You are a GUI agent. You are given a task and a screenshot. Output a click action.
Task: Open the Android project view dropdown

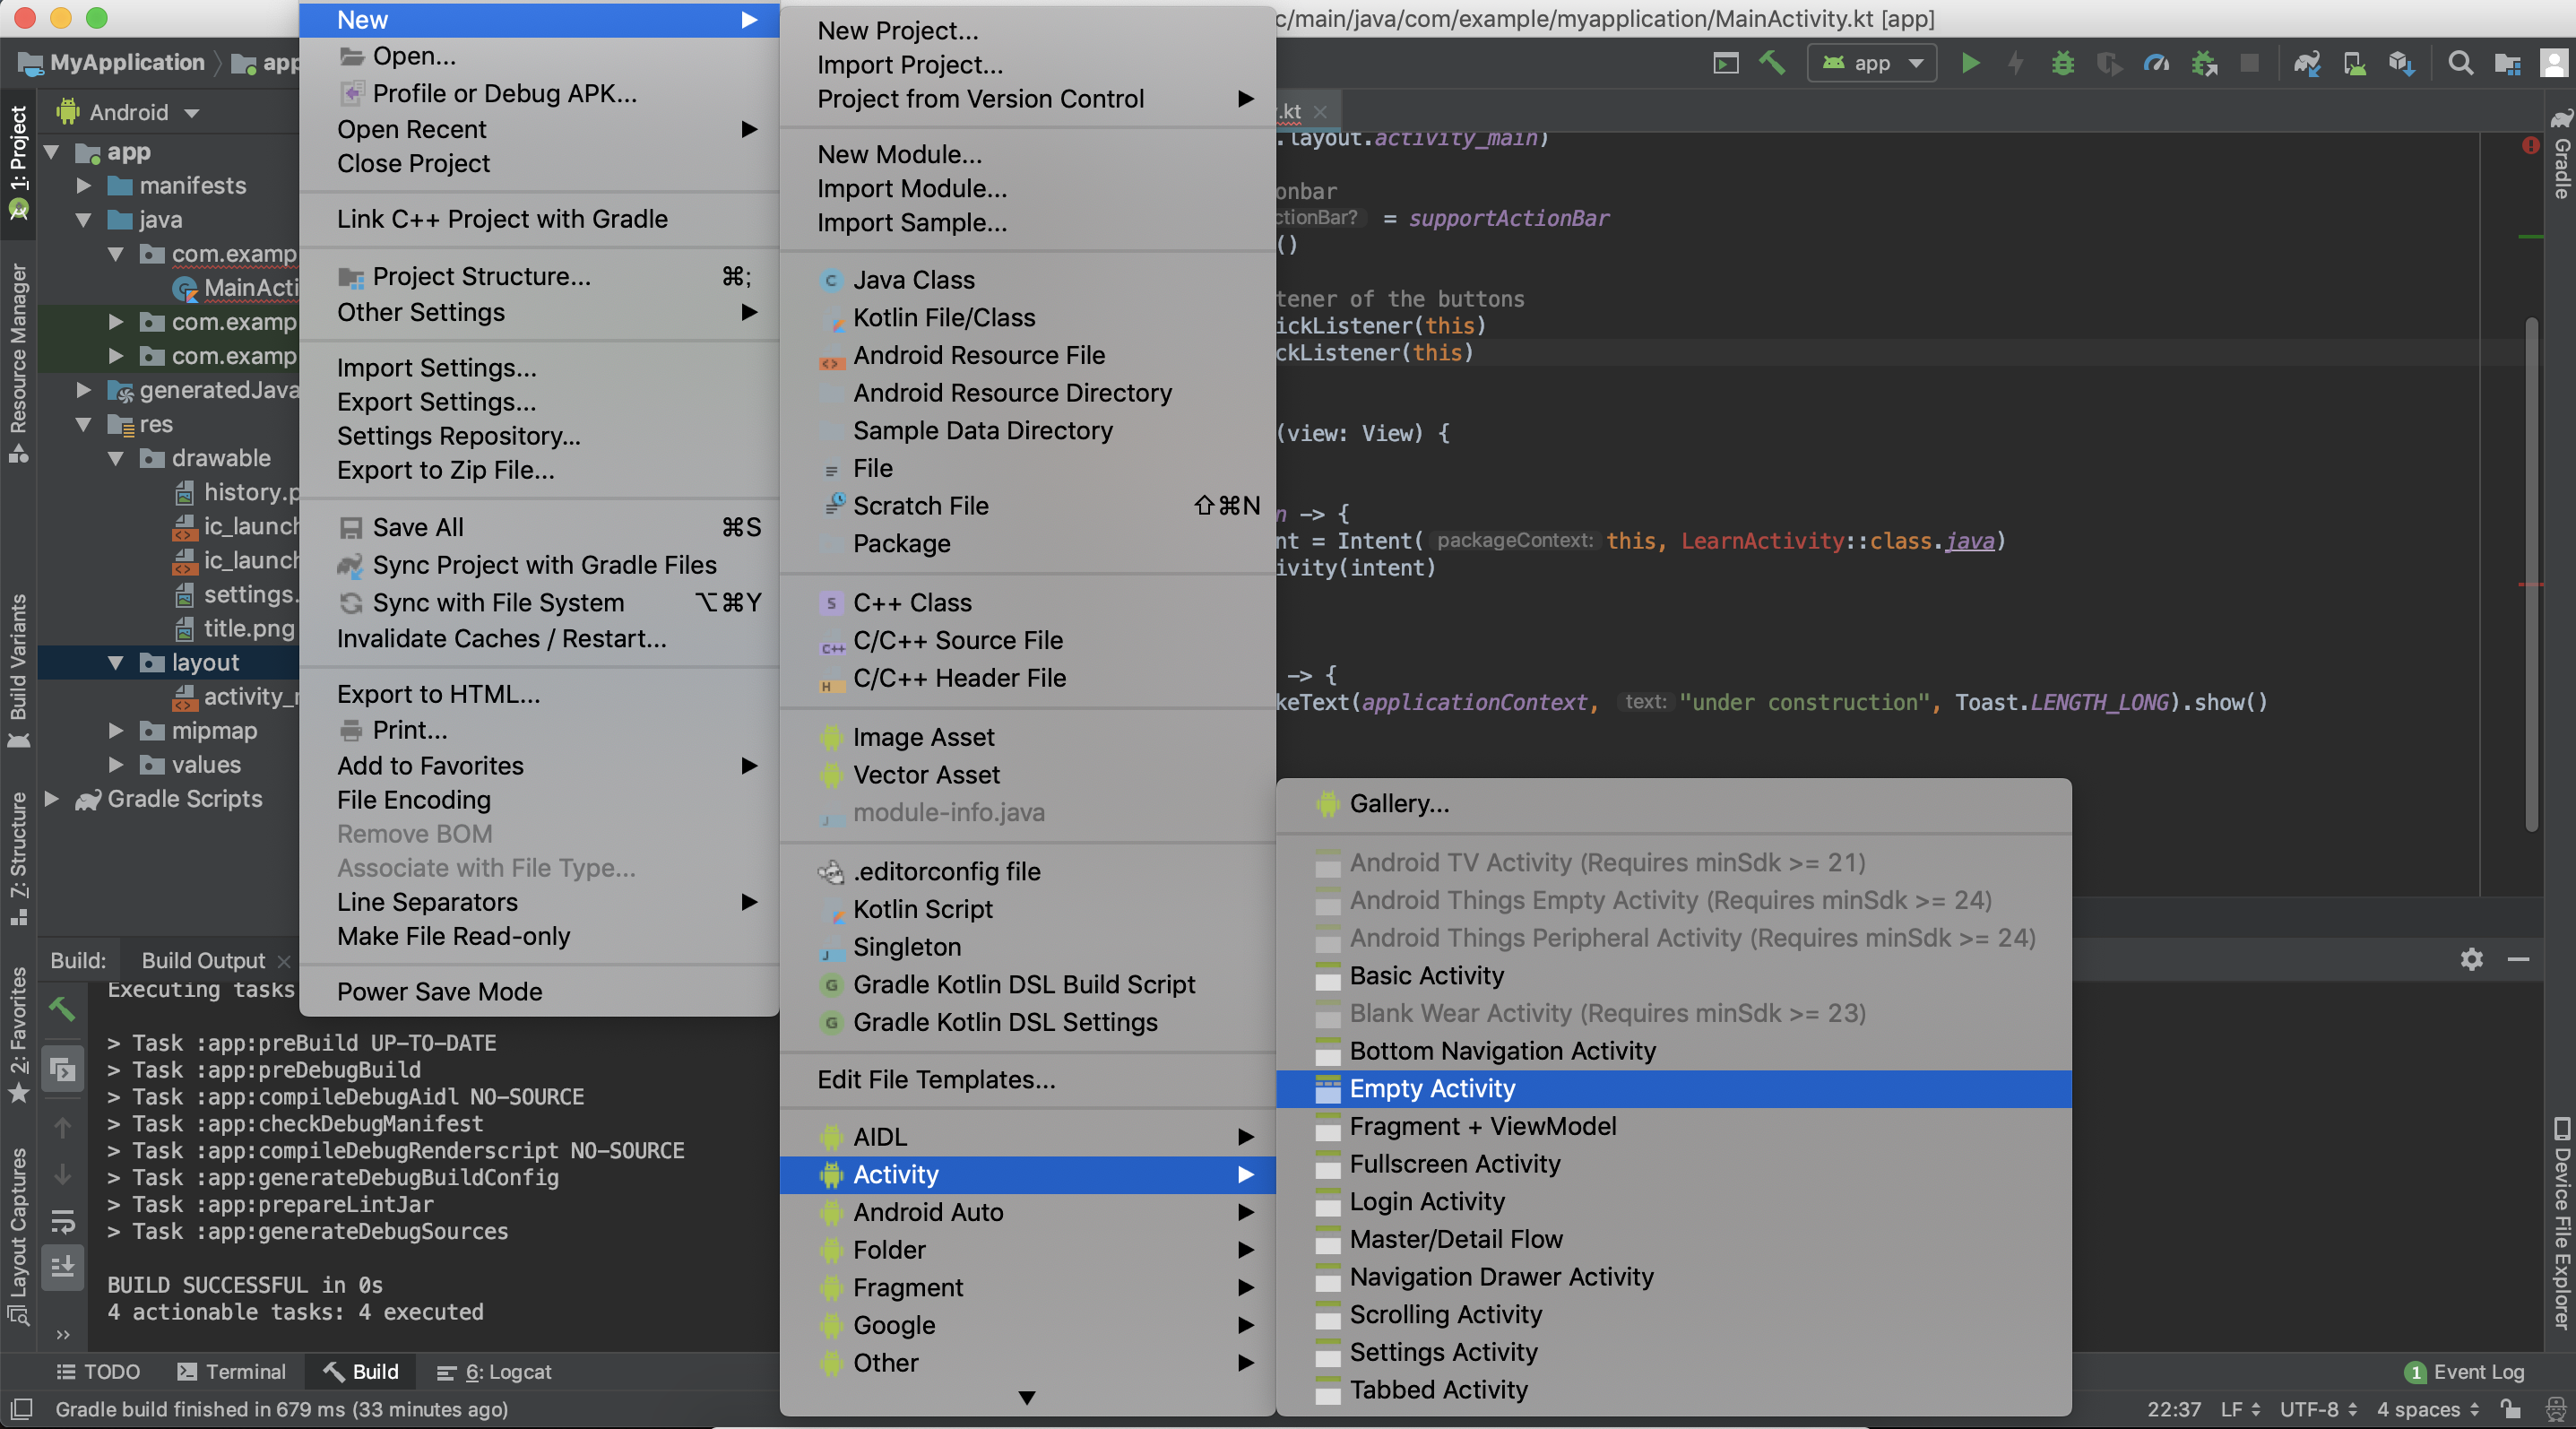(130, 112)
